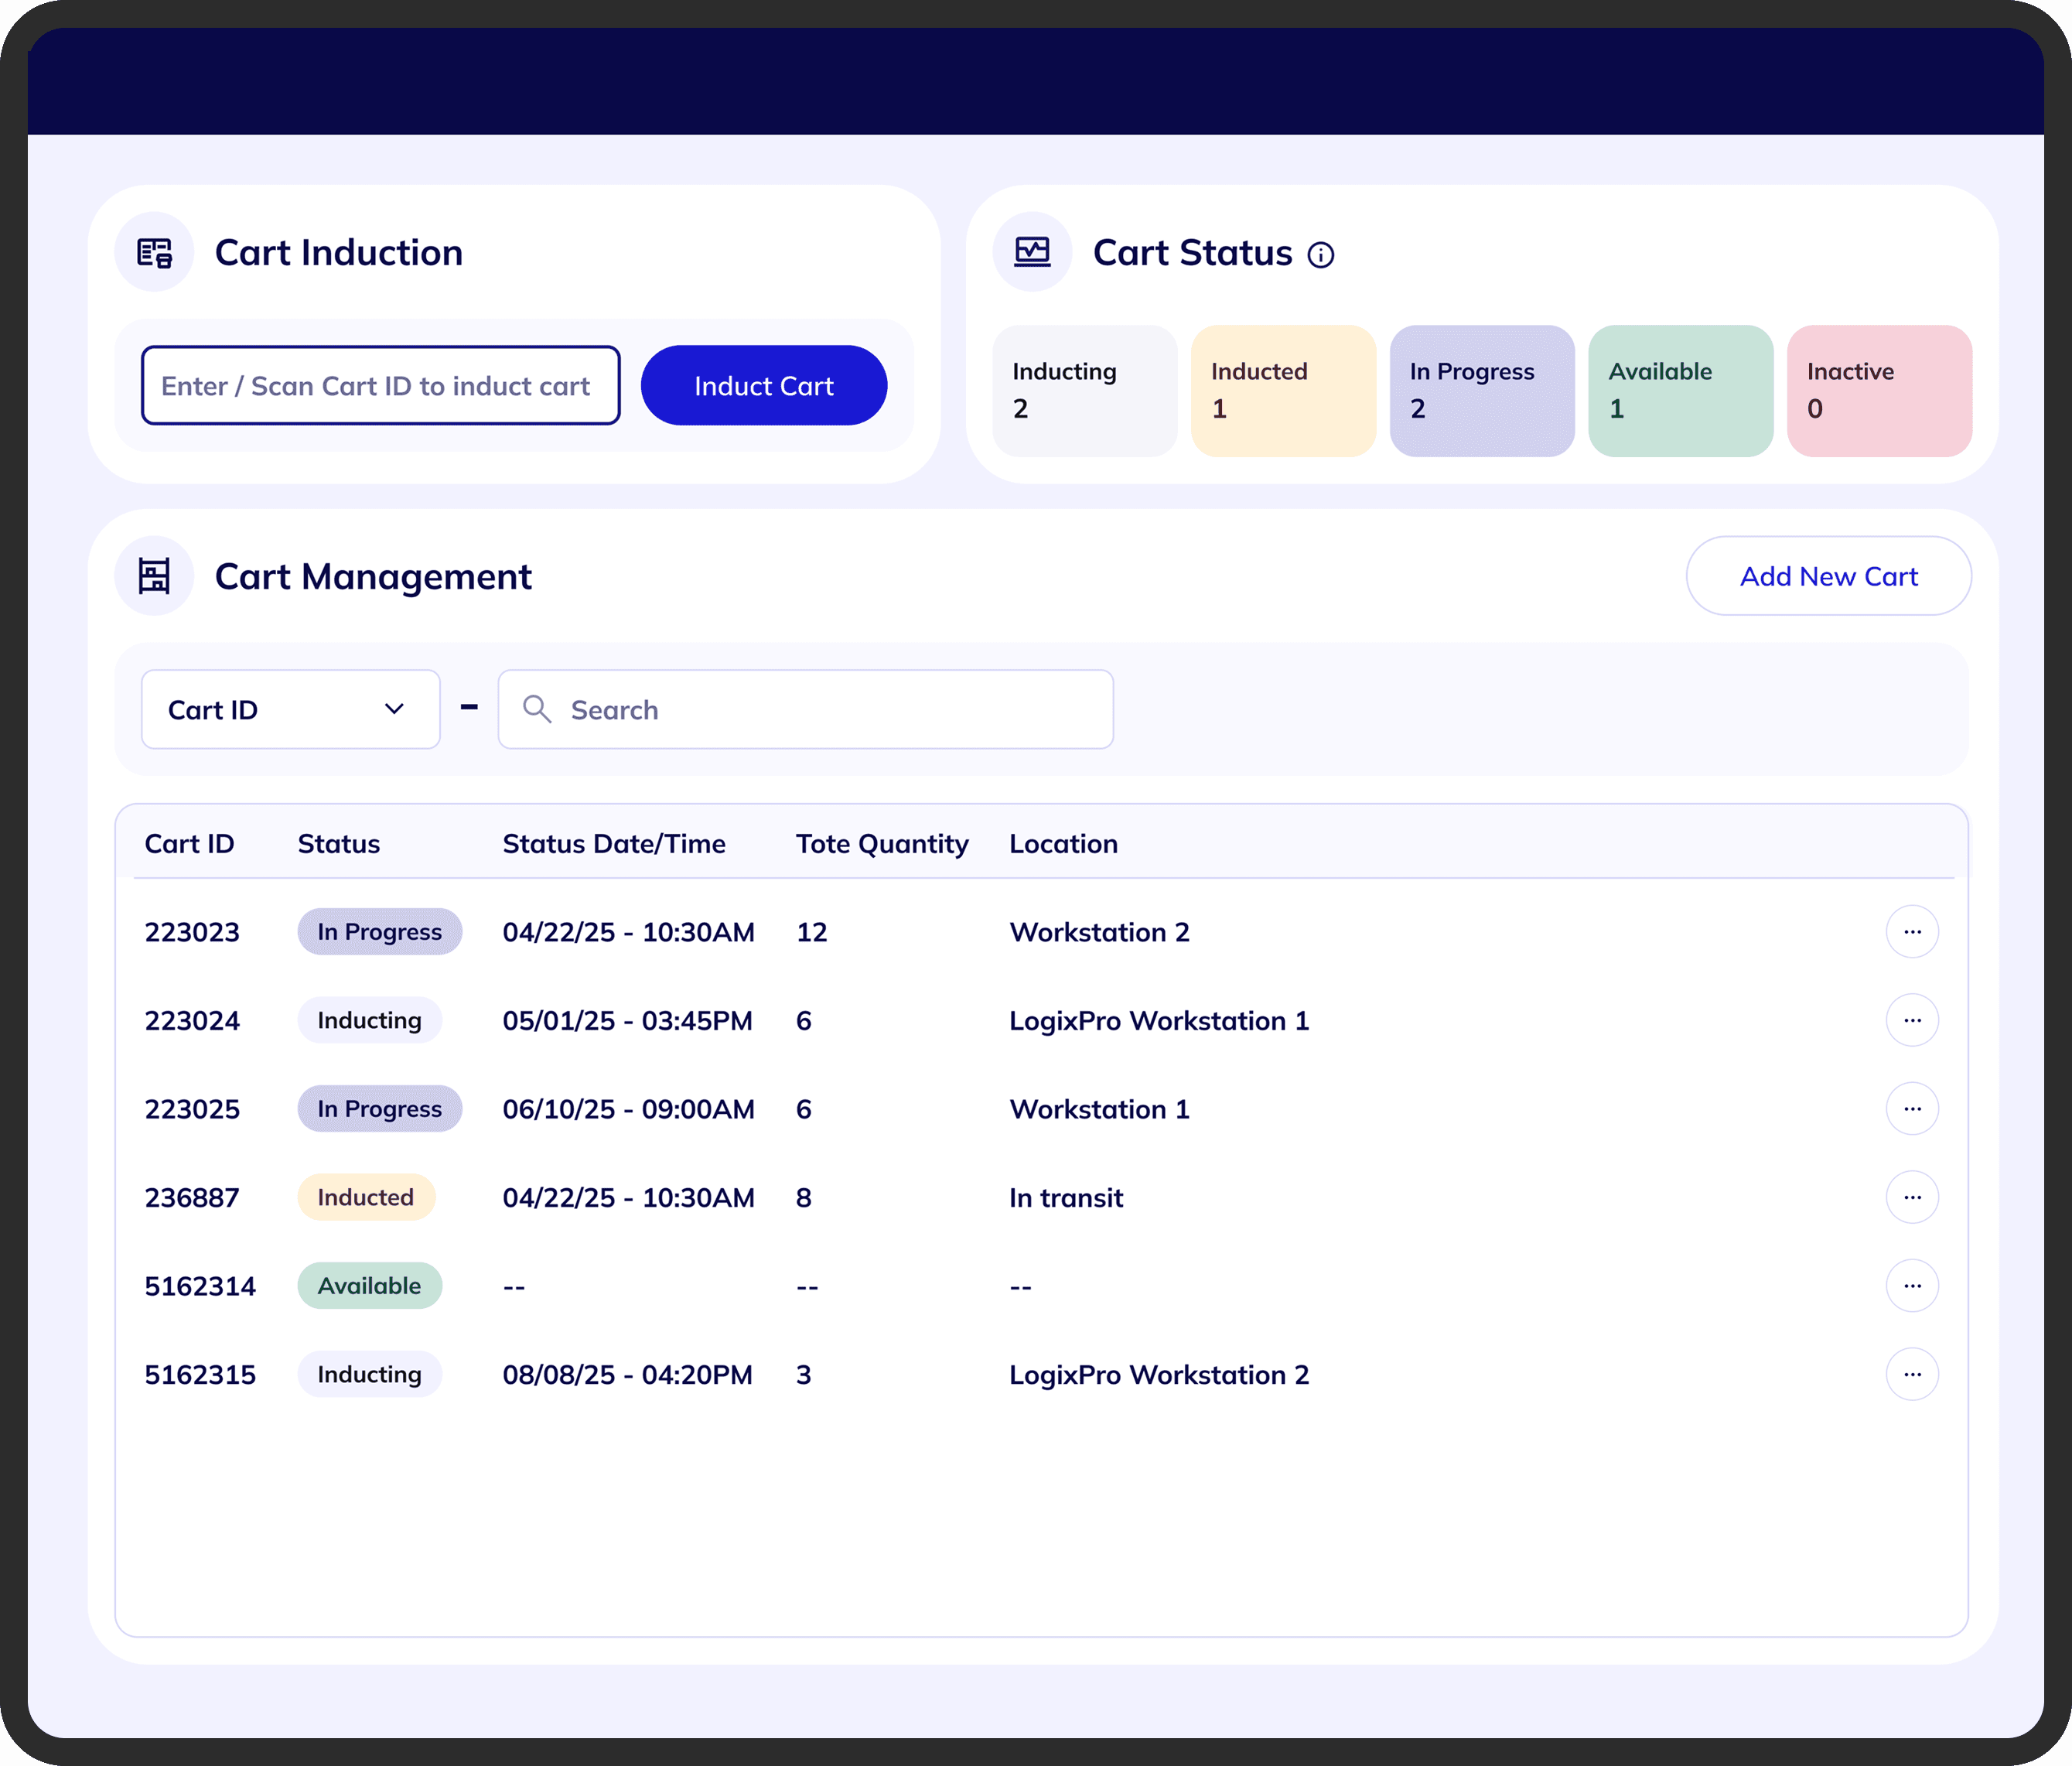Click the In transit location
Image resolution: width=2072 pixels, height=1766 pixels.
coord(1066,1198)
